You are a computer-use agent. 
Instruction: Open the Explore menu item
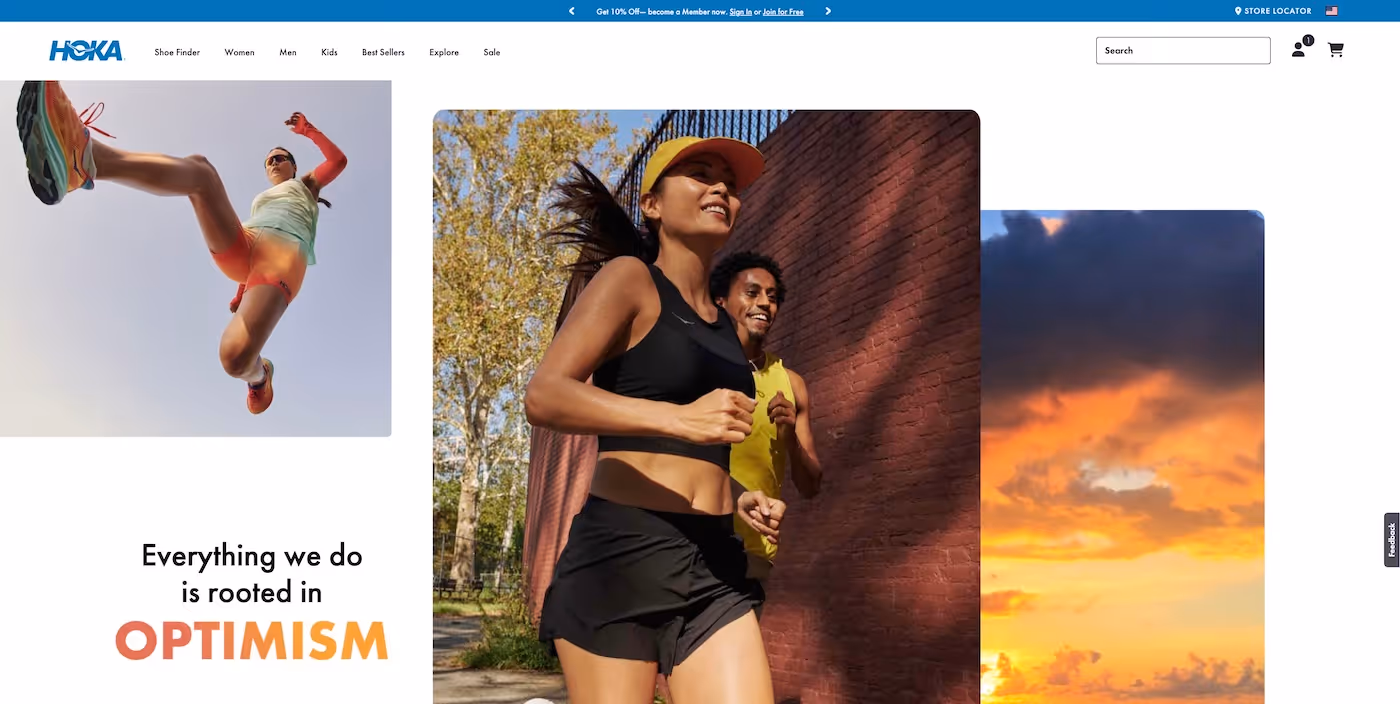[444, 51]
